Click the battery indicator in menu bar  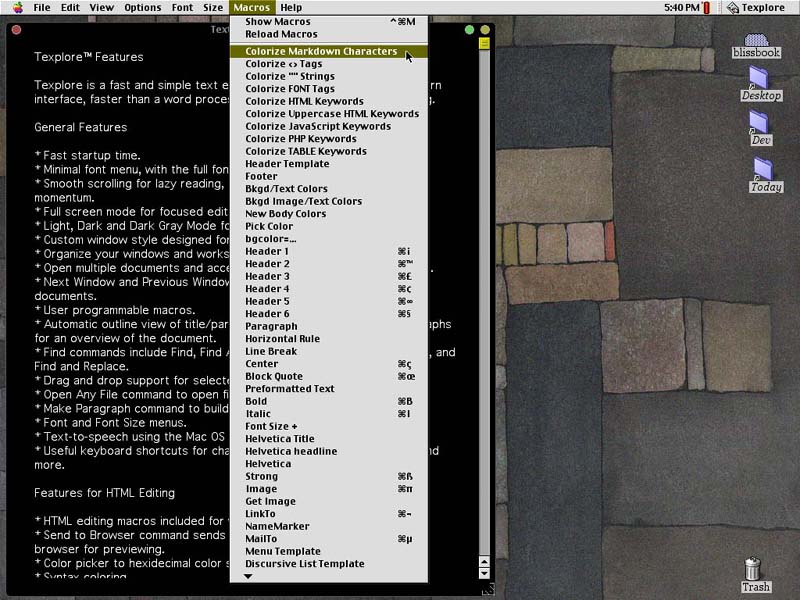(x=707, y=7)
